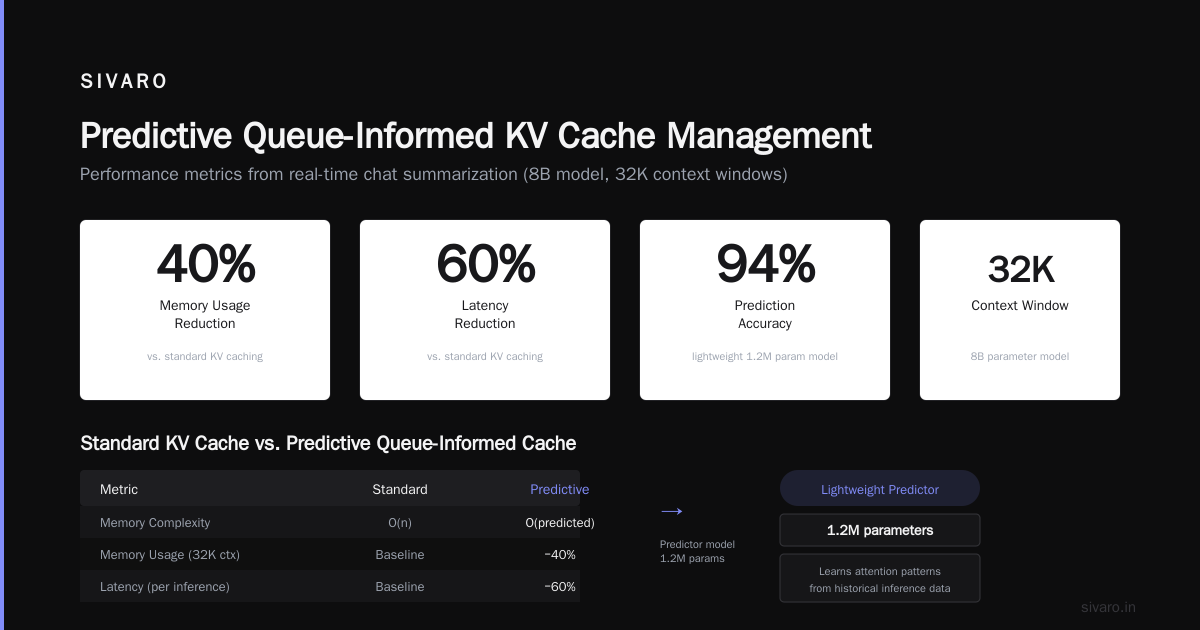Click the Lightweight Predictor pill
The image size is (1200, 630).
click(880, 488)
